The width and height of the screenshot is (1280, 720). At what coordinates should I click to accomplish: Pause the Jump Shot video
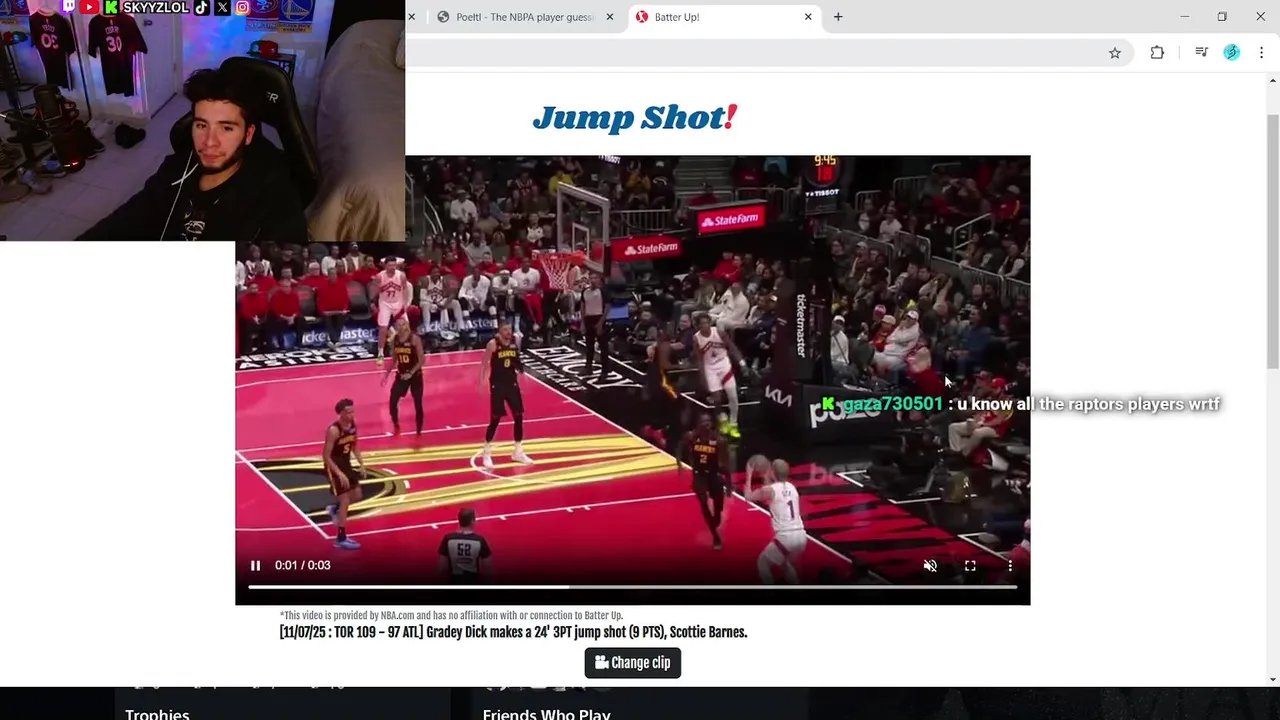pyautogui.click(x=255, y=566)
